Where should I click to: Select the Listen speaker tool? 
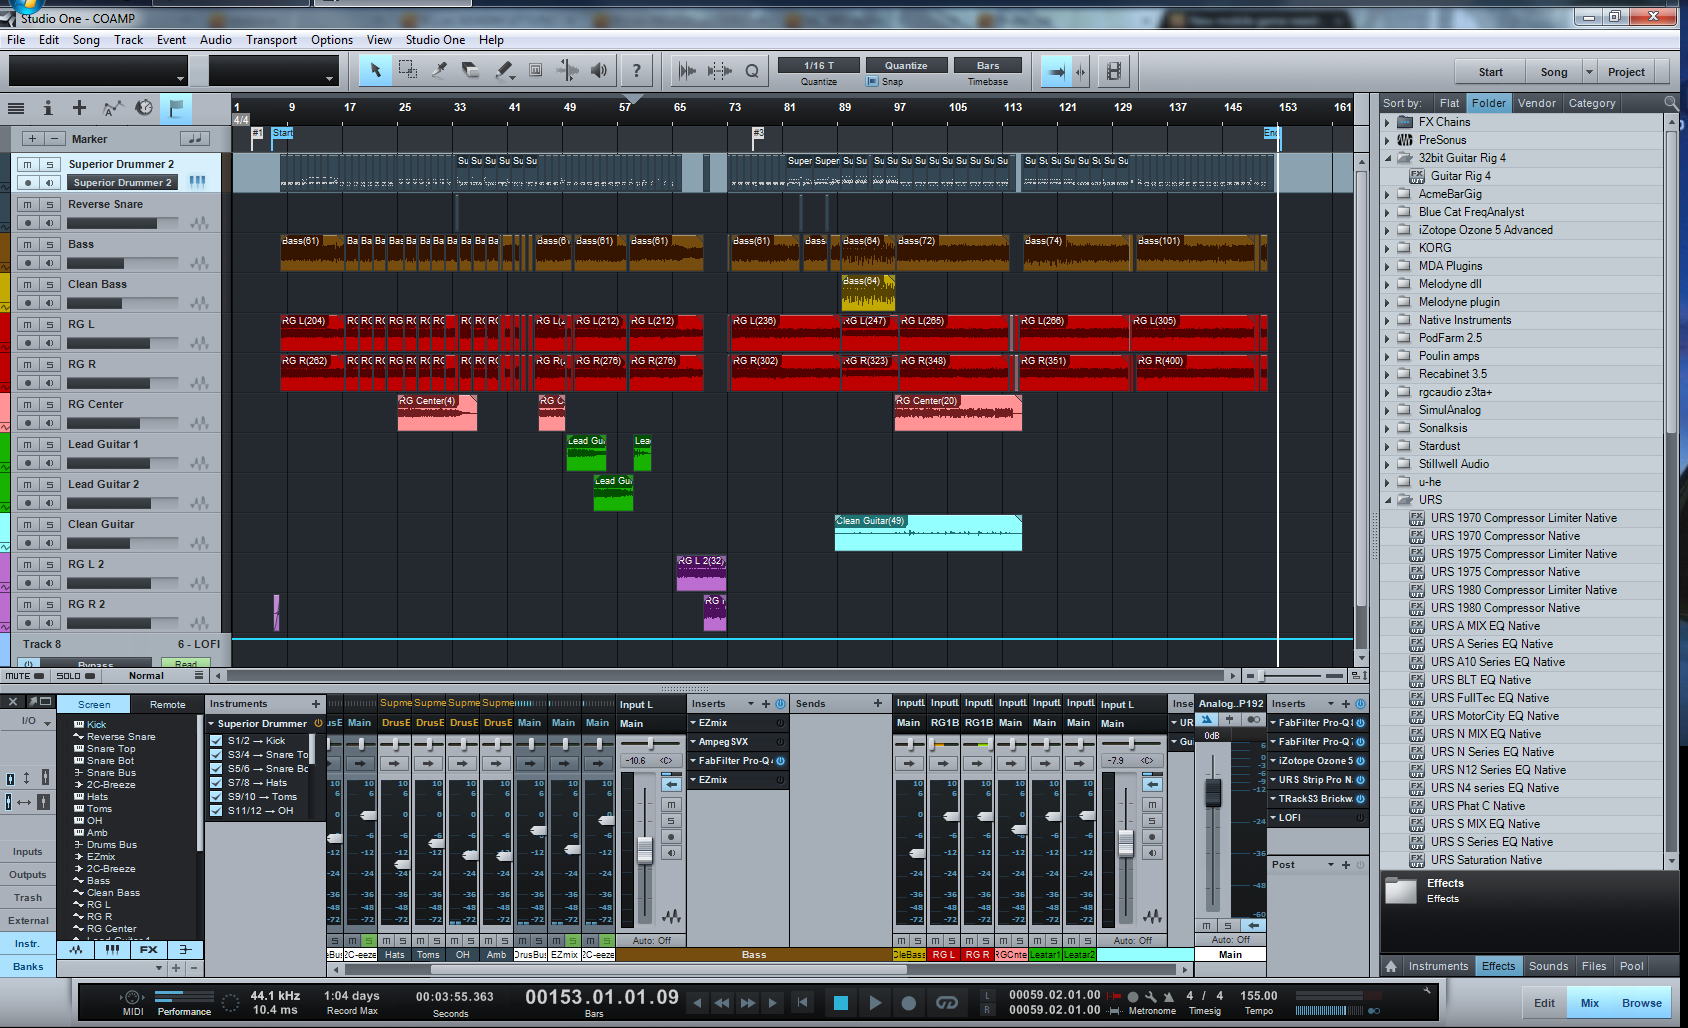tap(599, 70)
